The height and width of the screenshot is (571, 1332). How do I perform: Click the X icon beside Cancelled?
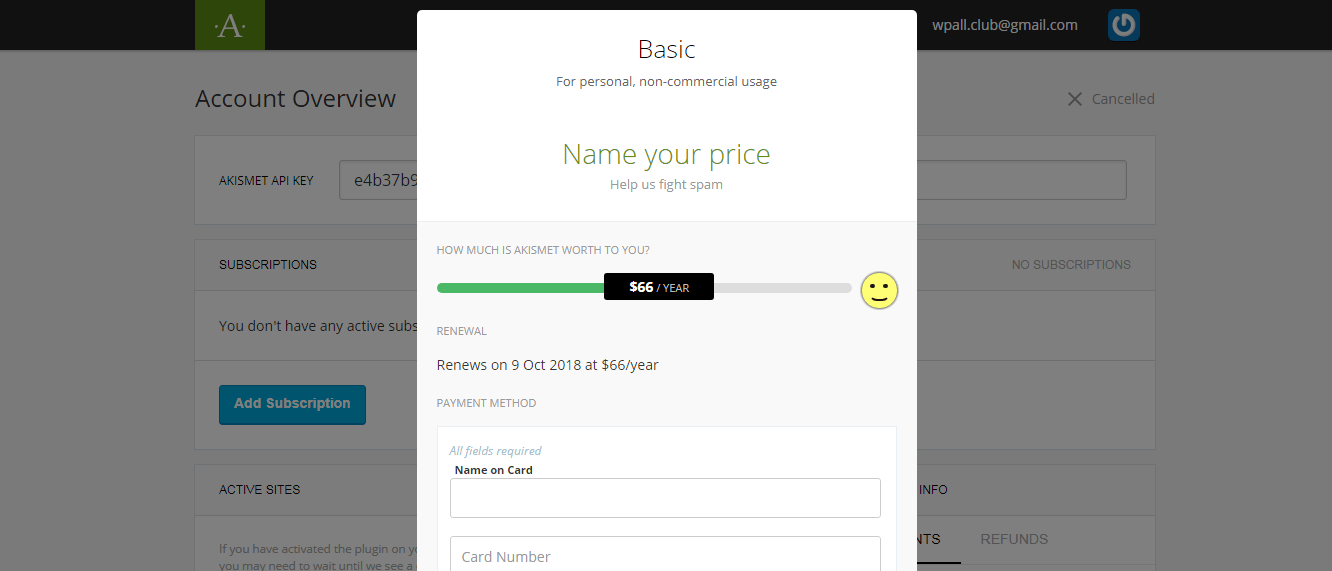pyautogui.click(x=1075, y=99)
